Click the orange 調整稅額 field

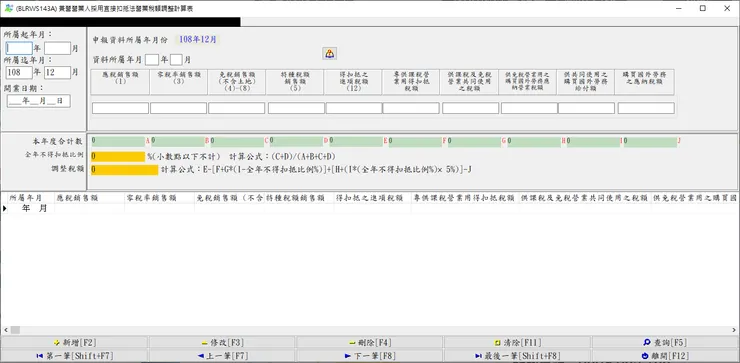[125, 170]
